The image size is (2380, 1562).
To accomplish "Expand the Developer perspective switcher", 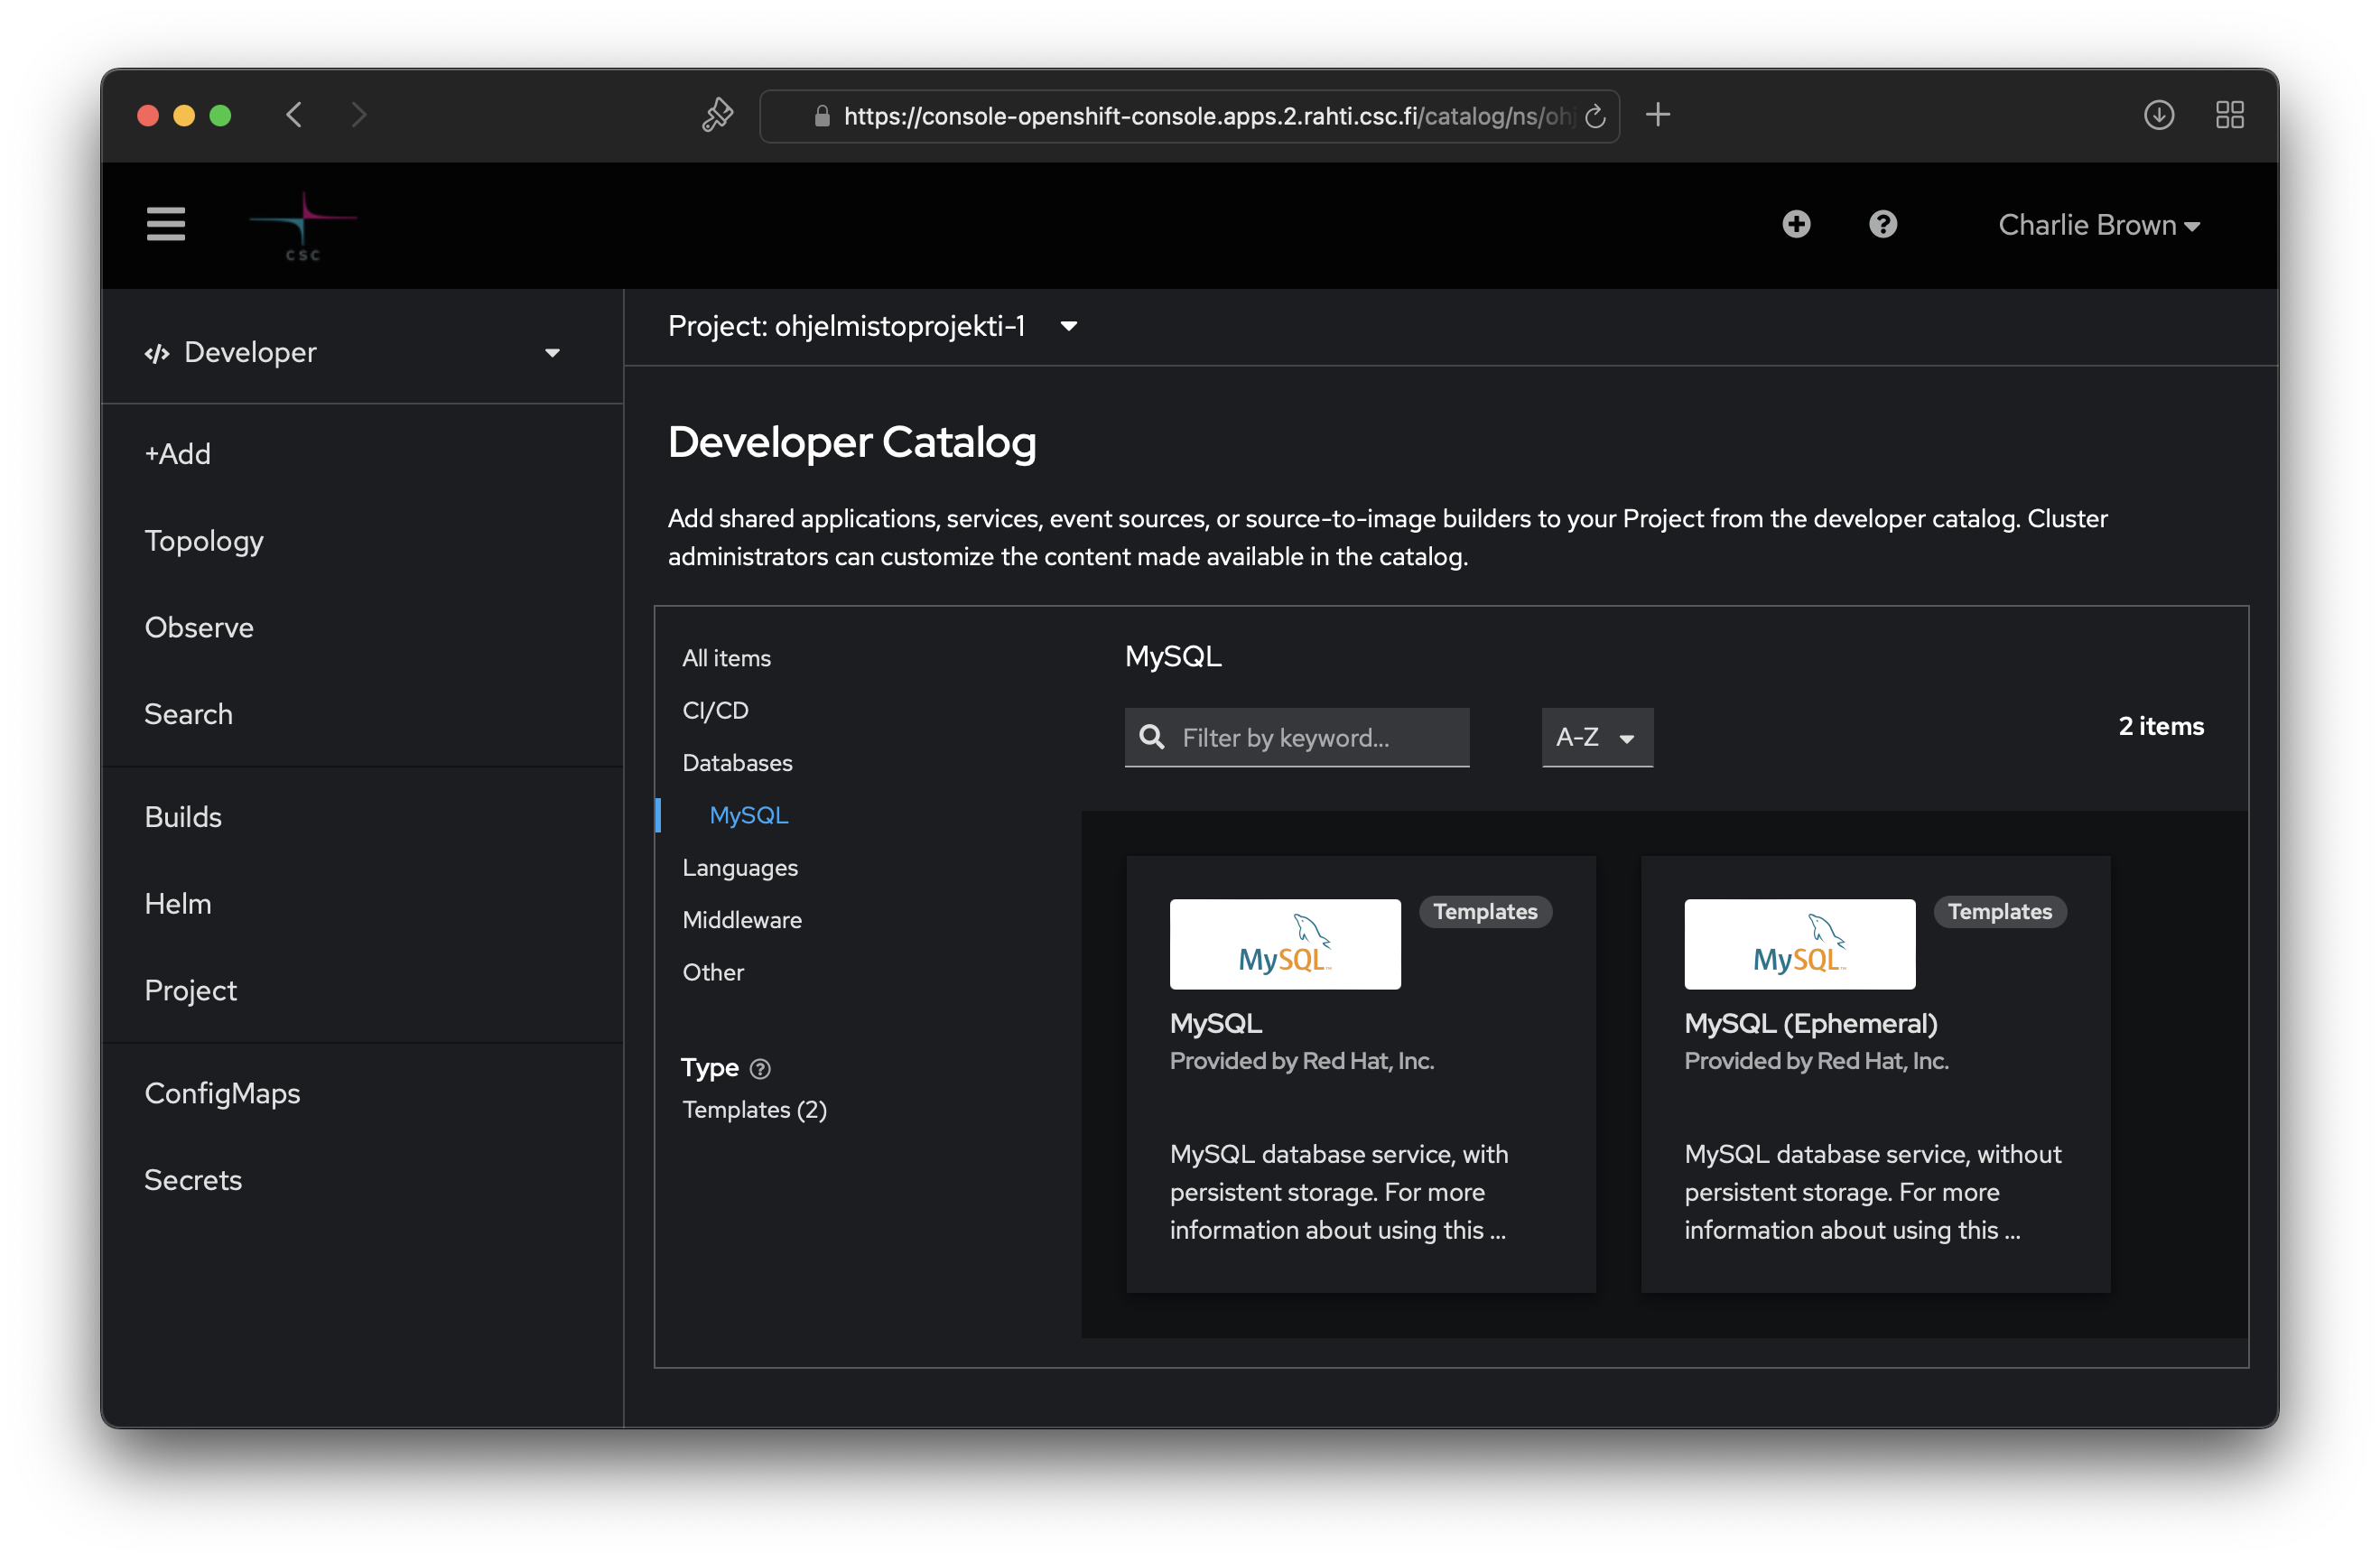I will pyautogui.click(x=352, y=352).
